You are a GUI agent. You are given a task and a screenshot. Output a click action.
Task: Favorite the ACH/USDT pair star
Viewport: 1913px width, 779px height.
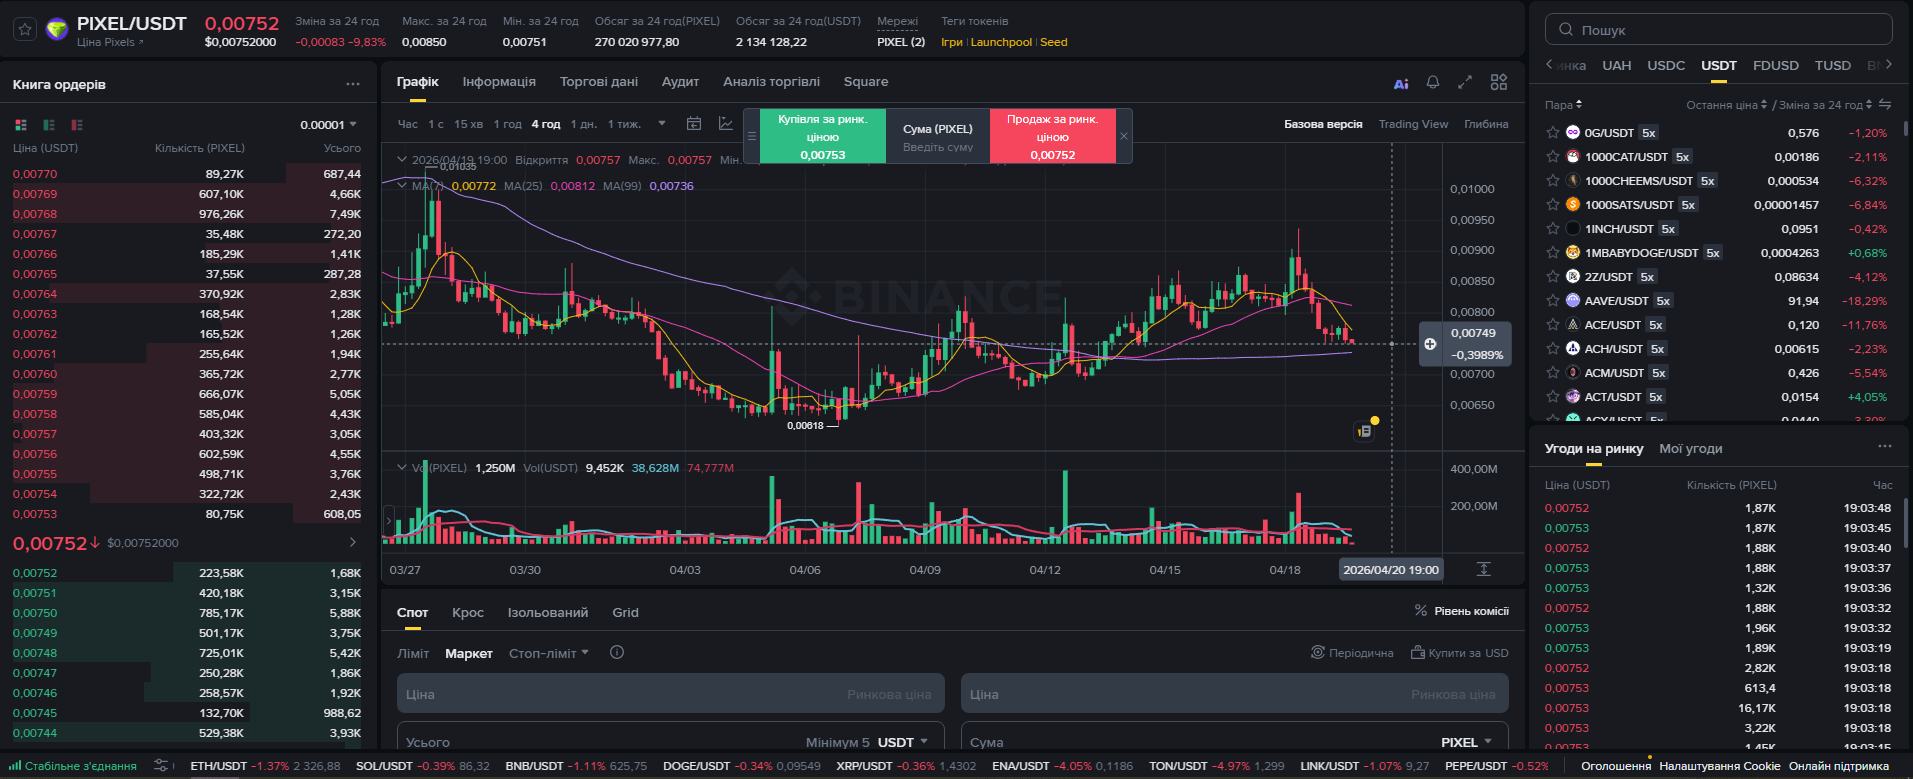(1553, 348)
